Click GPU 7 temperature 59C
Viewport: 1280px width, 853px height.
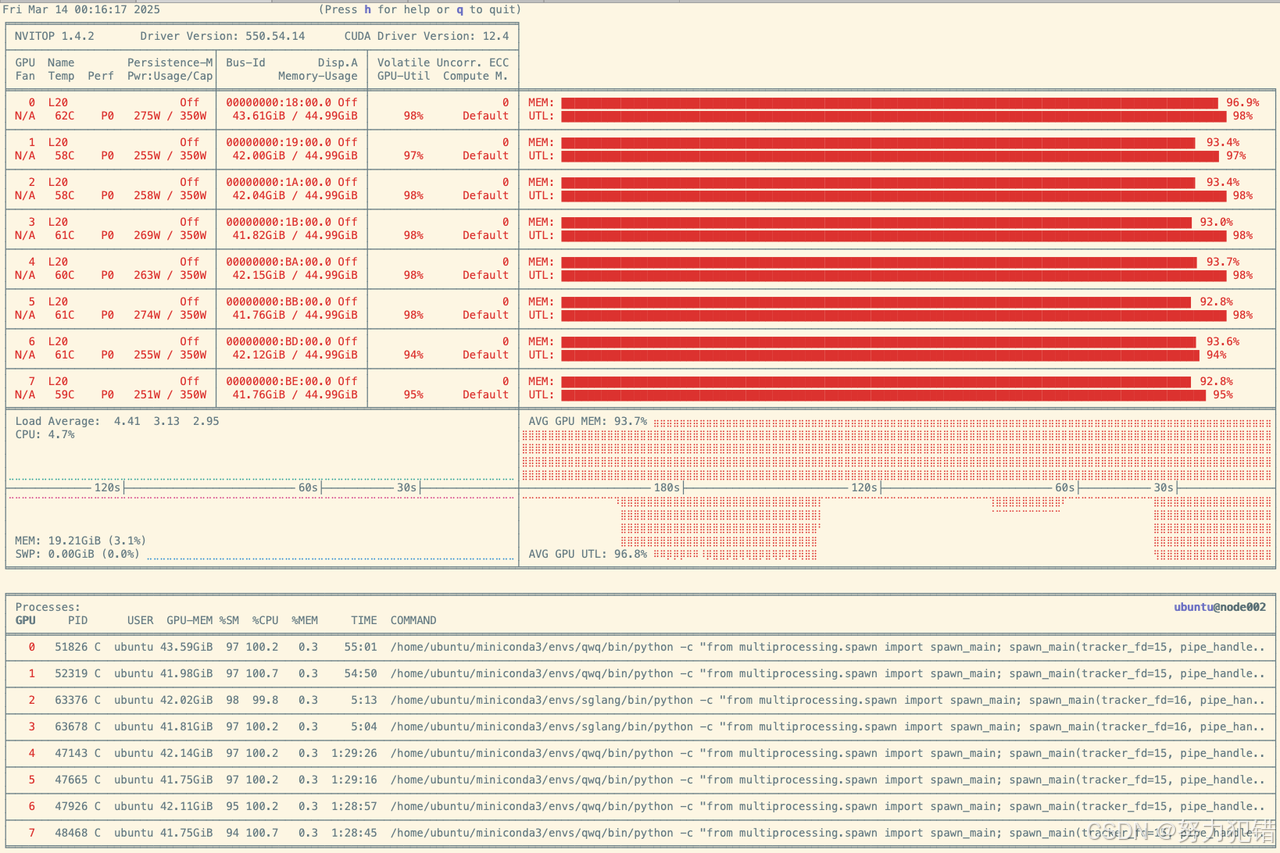64,394
